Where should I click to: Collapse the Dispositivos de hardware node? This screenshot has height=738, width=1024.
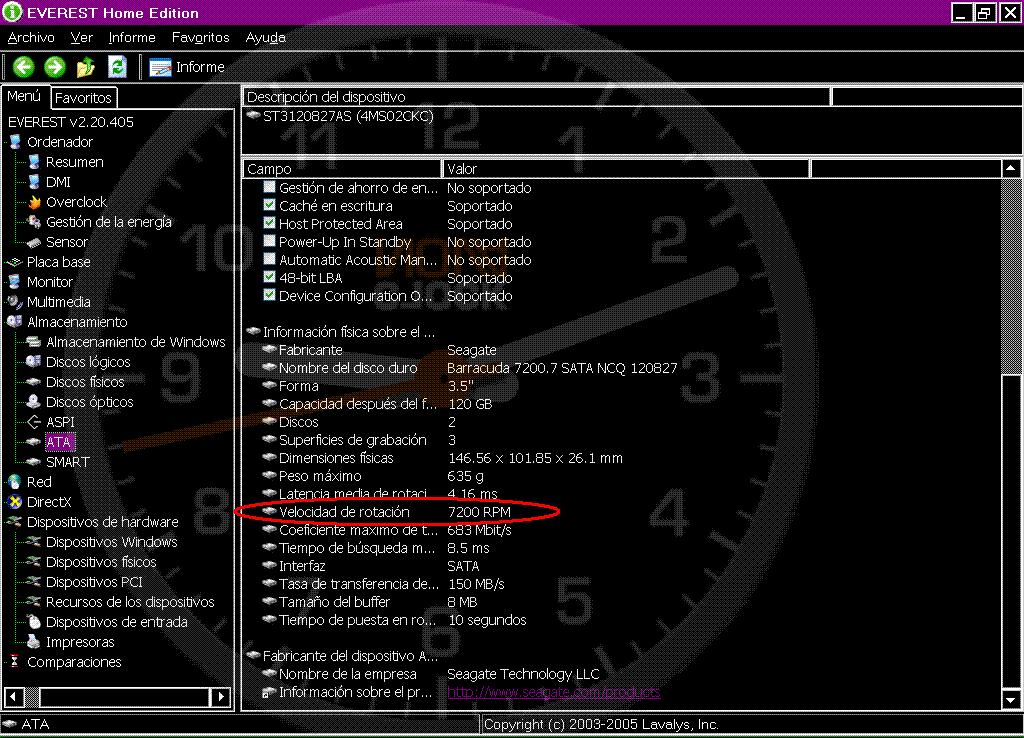[14, 522]
